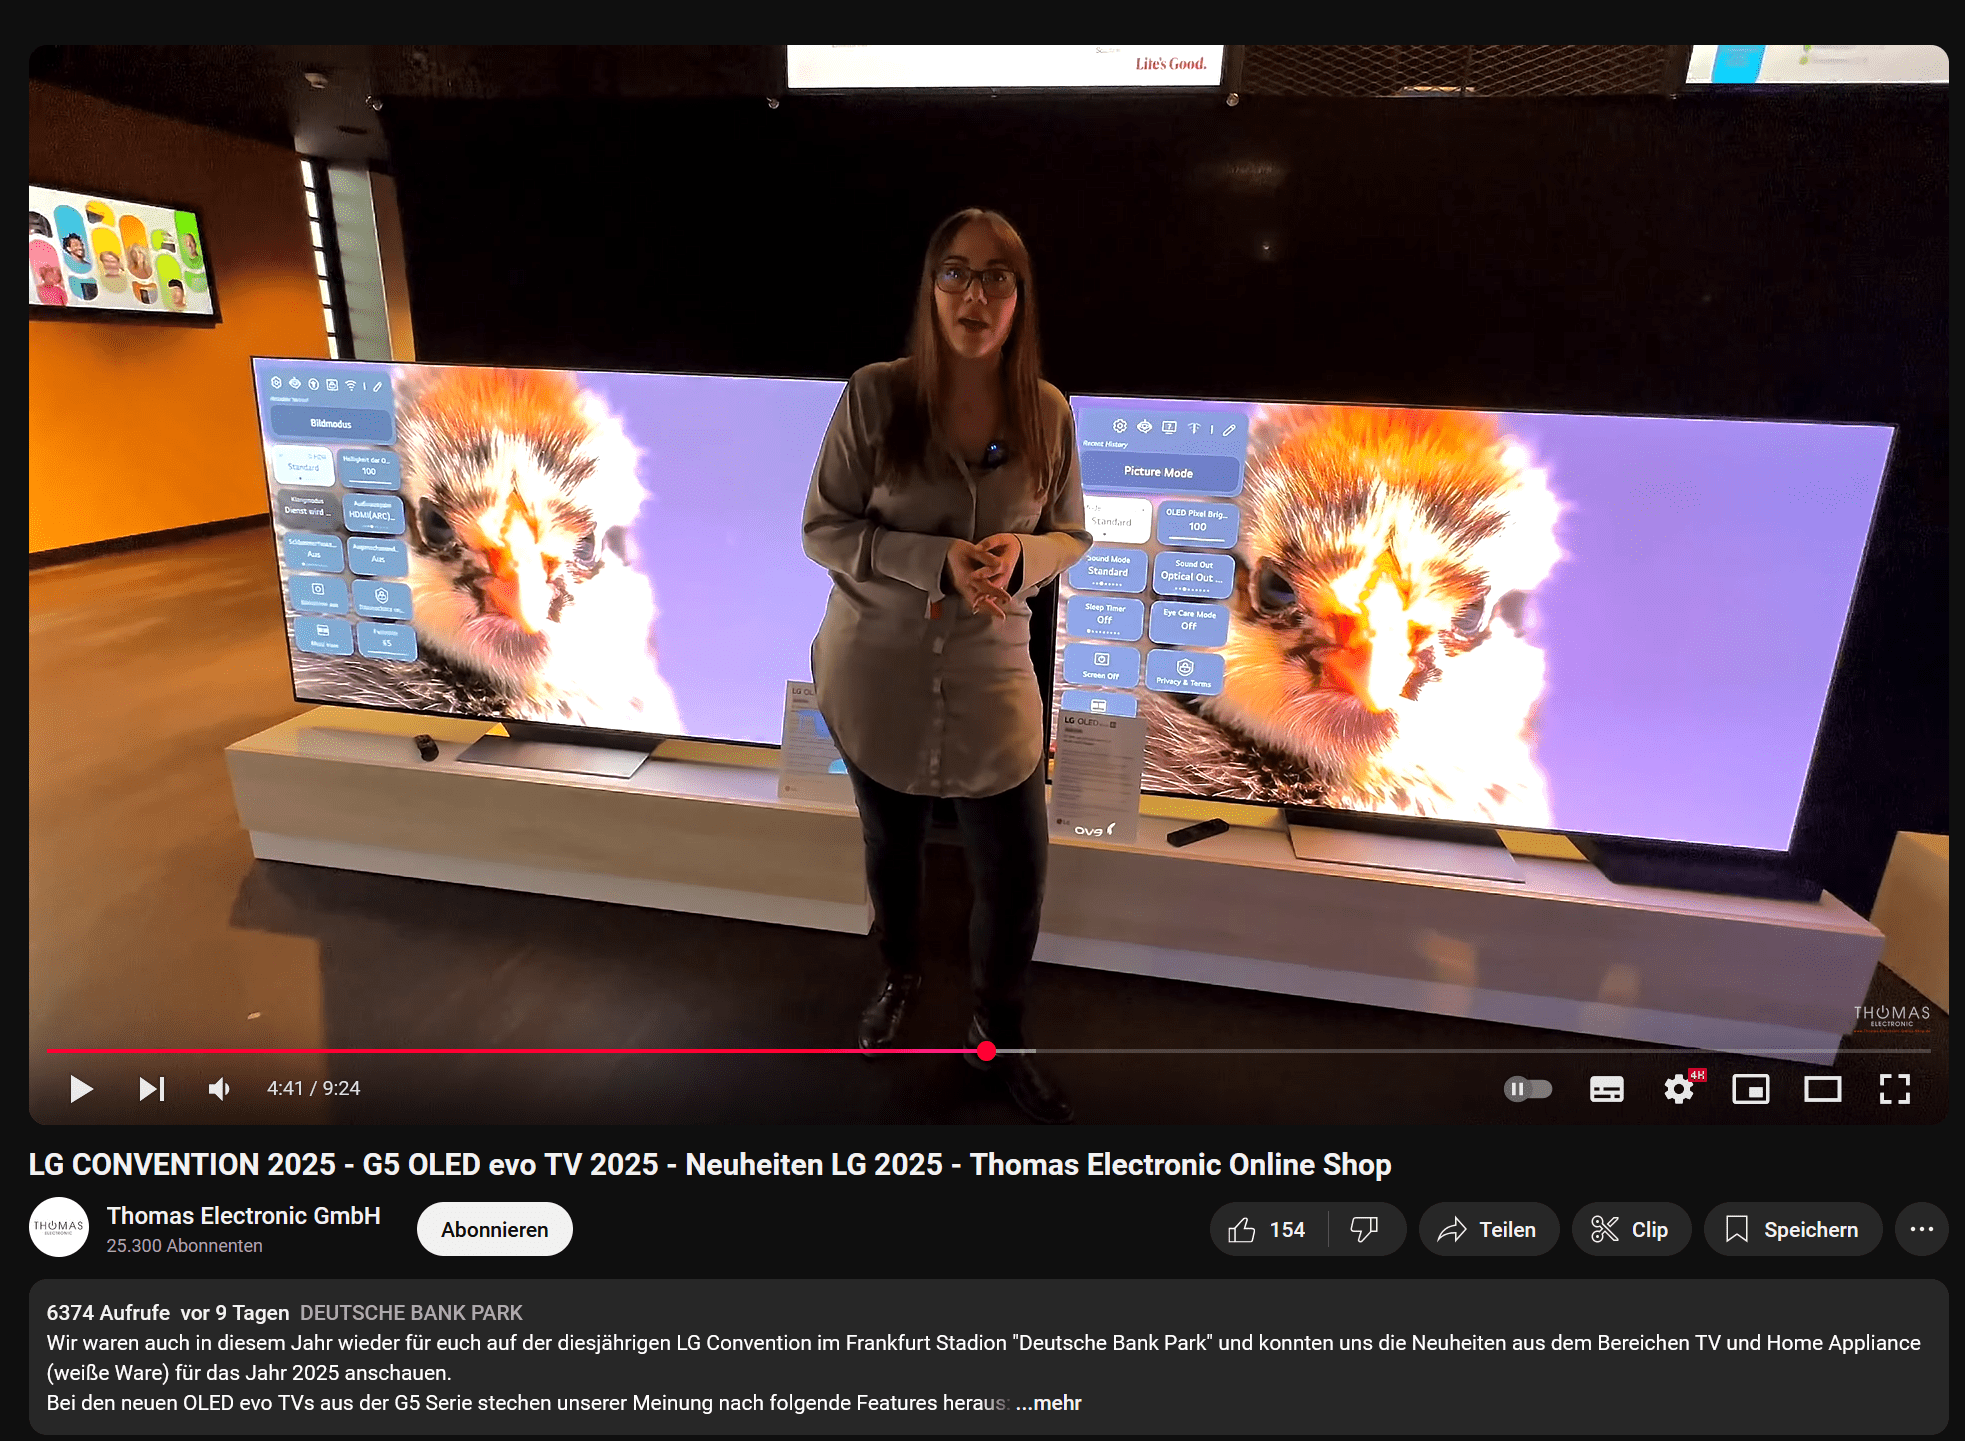
Task: Save the video with Speichern
Action: click(1792, 1229)
